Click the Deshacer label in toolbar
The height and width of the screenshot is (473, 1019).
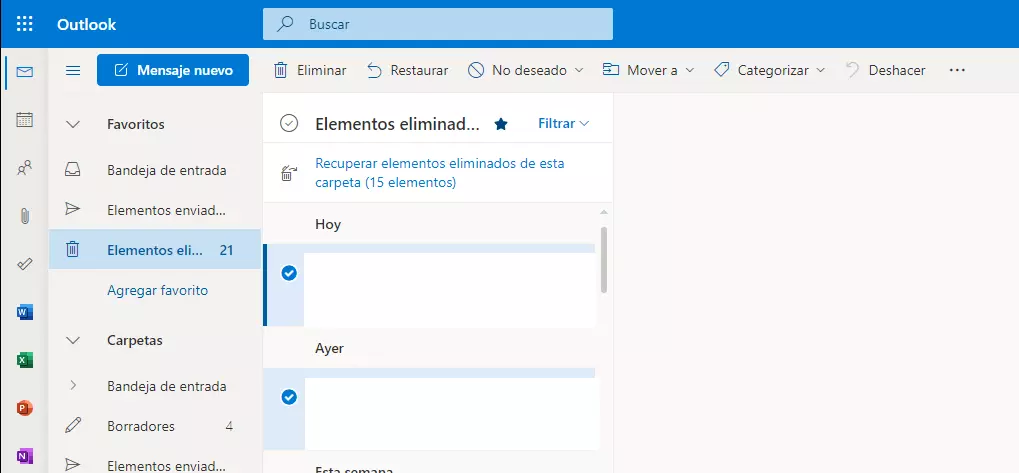[x=897, y=70]
